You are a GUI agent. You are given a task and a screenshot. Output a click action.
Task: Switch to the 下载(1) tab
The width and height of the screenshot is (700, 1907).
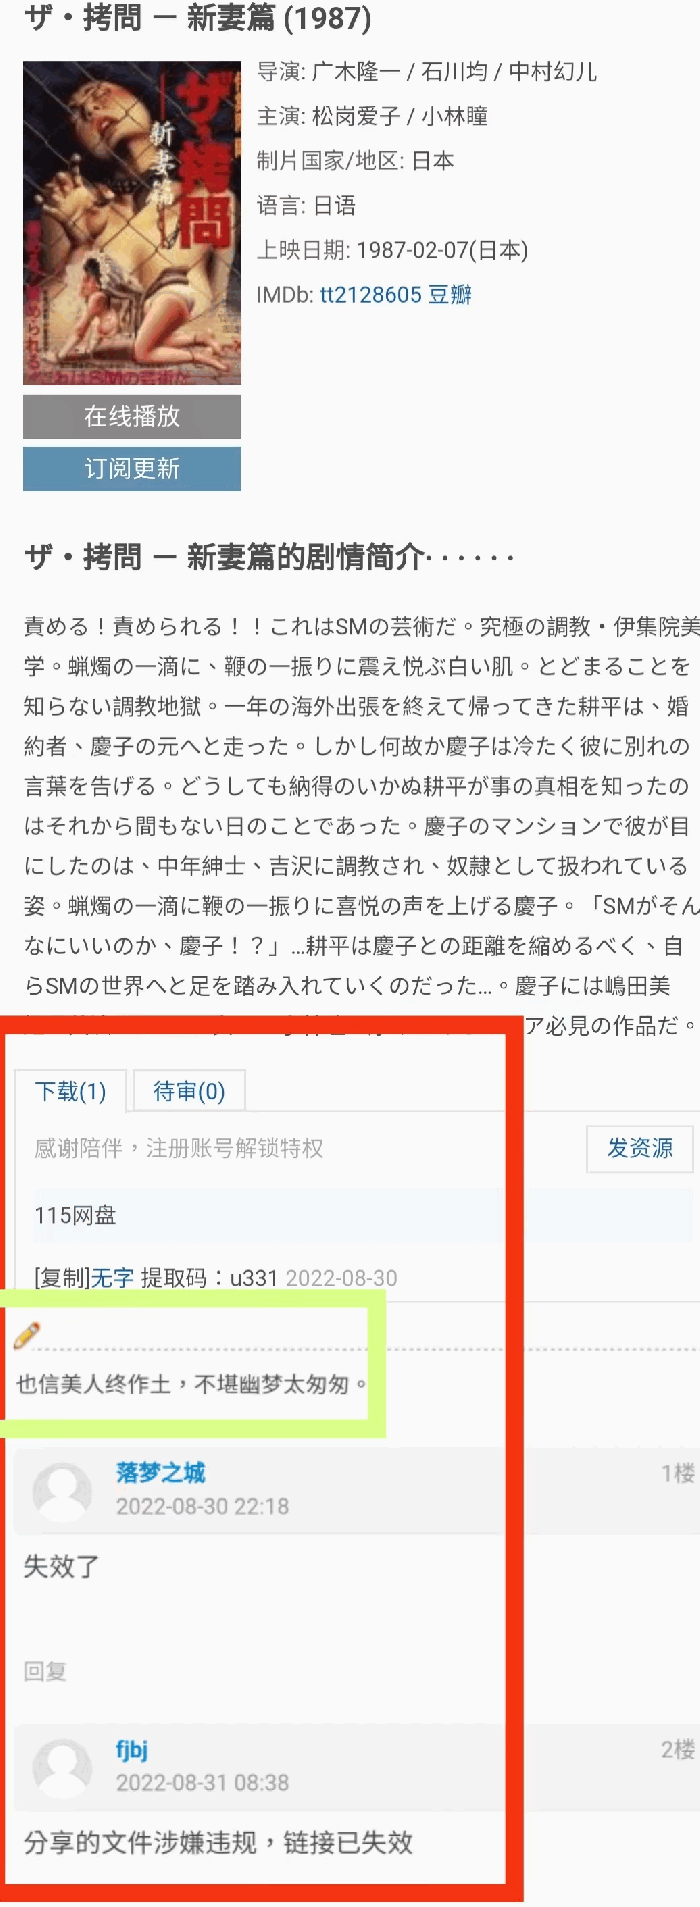70,1091
